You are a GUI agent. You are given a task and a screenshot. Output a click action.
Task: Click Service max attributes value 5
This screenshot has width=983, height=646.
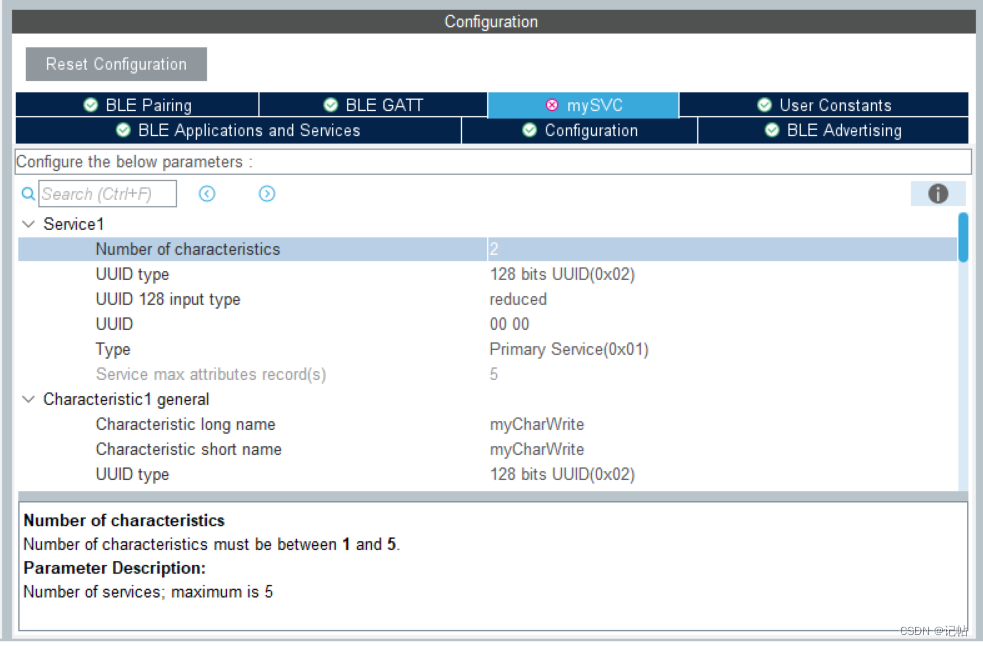click(494, 374)
